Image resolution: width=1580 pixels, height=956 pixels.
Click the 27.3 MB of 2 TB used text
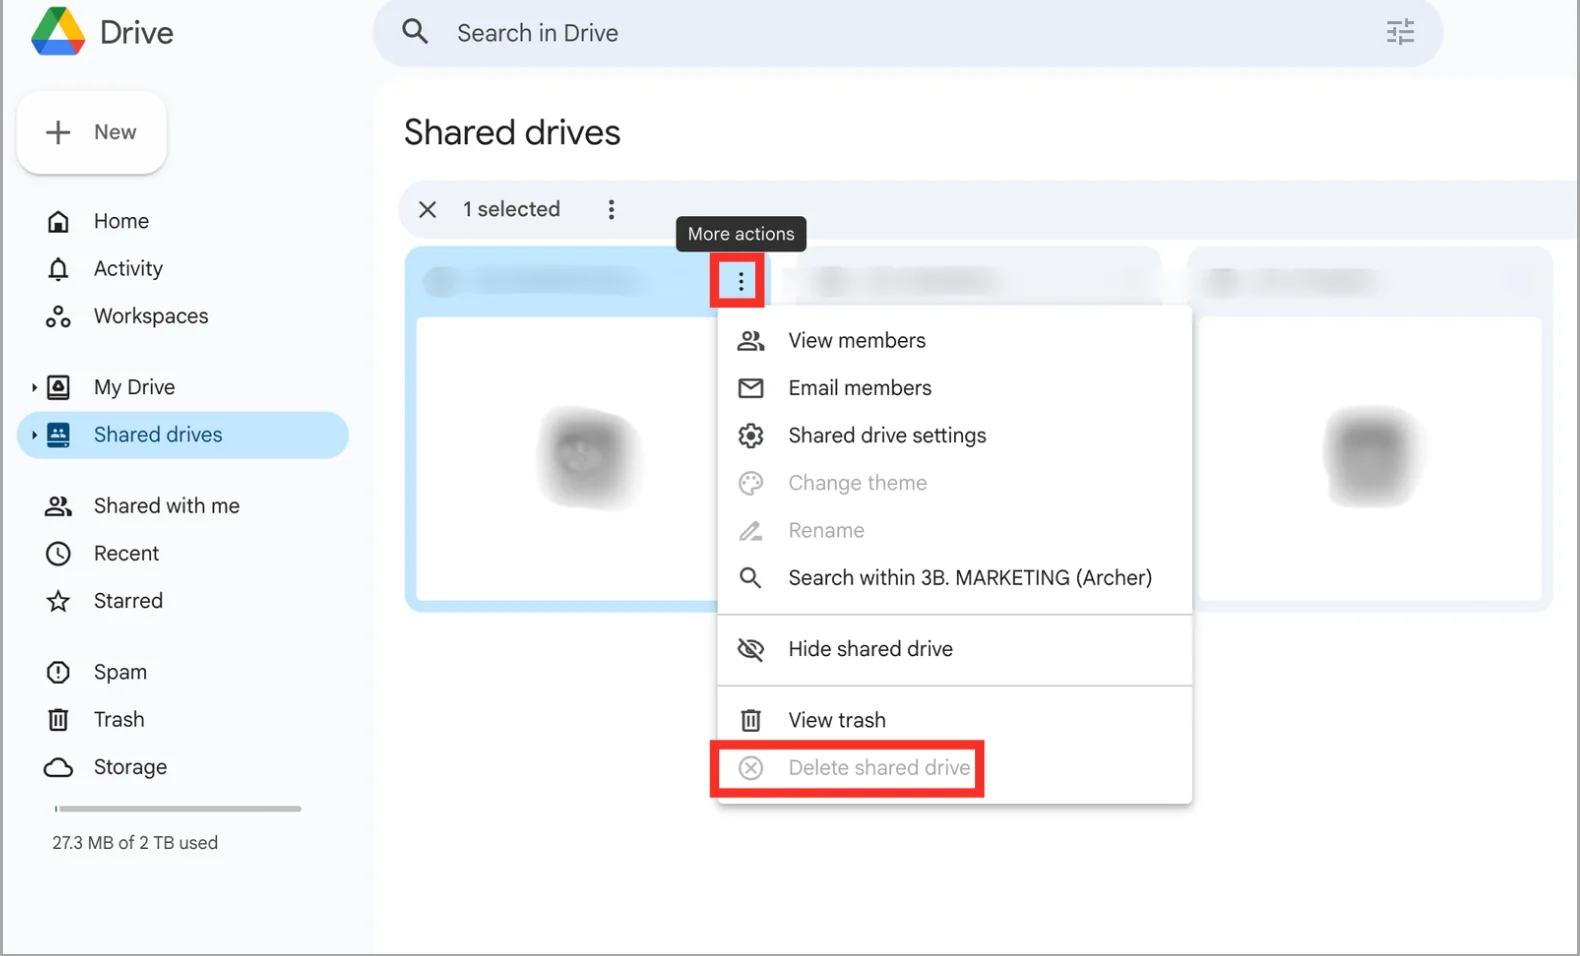click(x=135, y=843)
